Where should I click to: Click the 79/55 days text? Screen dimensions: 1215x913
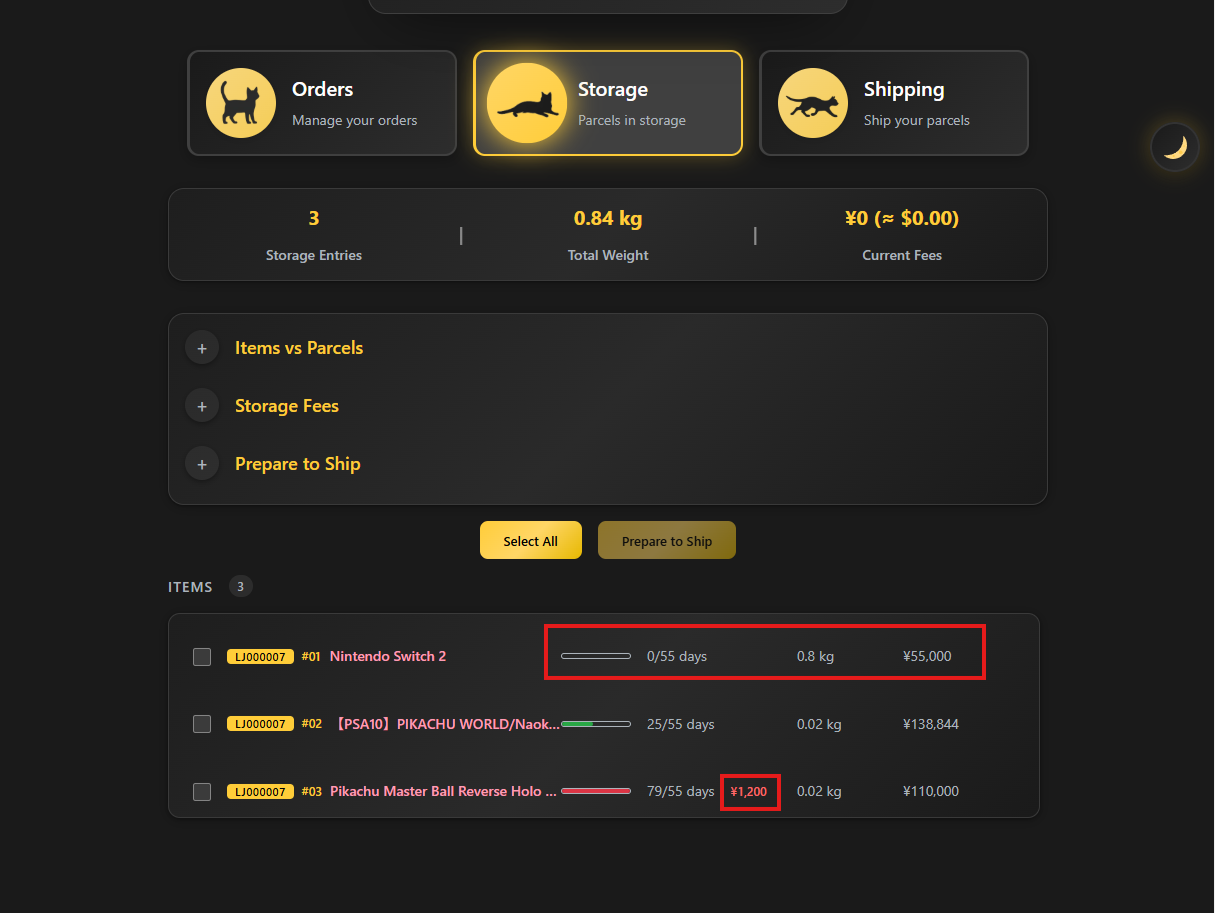681,792
